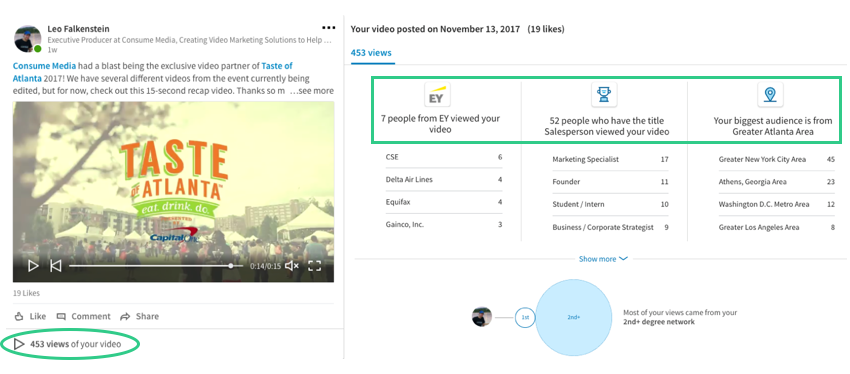Click the trophy job title icon
Viewport: 850px width, 374px height.
point(603,95)
